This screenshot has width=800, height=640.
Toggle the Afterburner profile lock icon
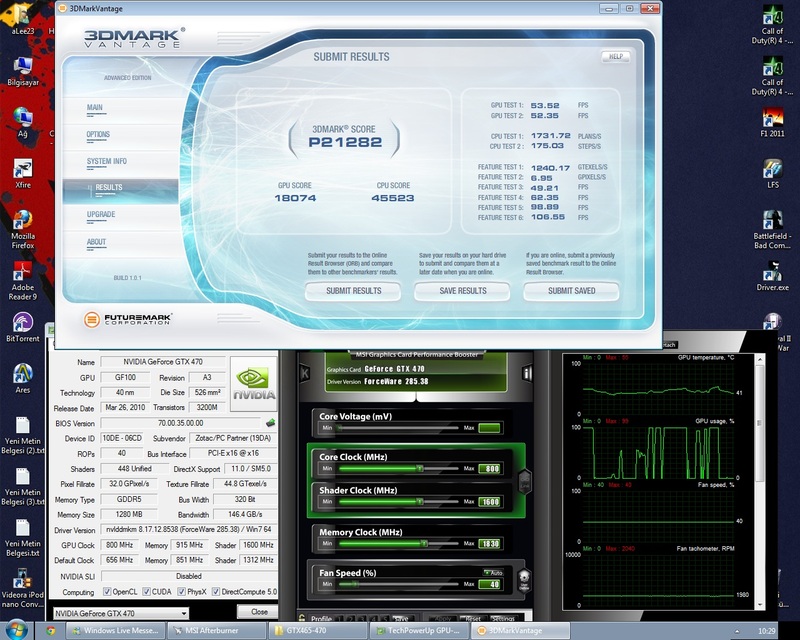(302, 618)
